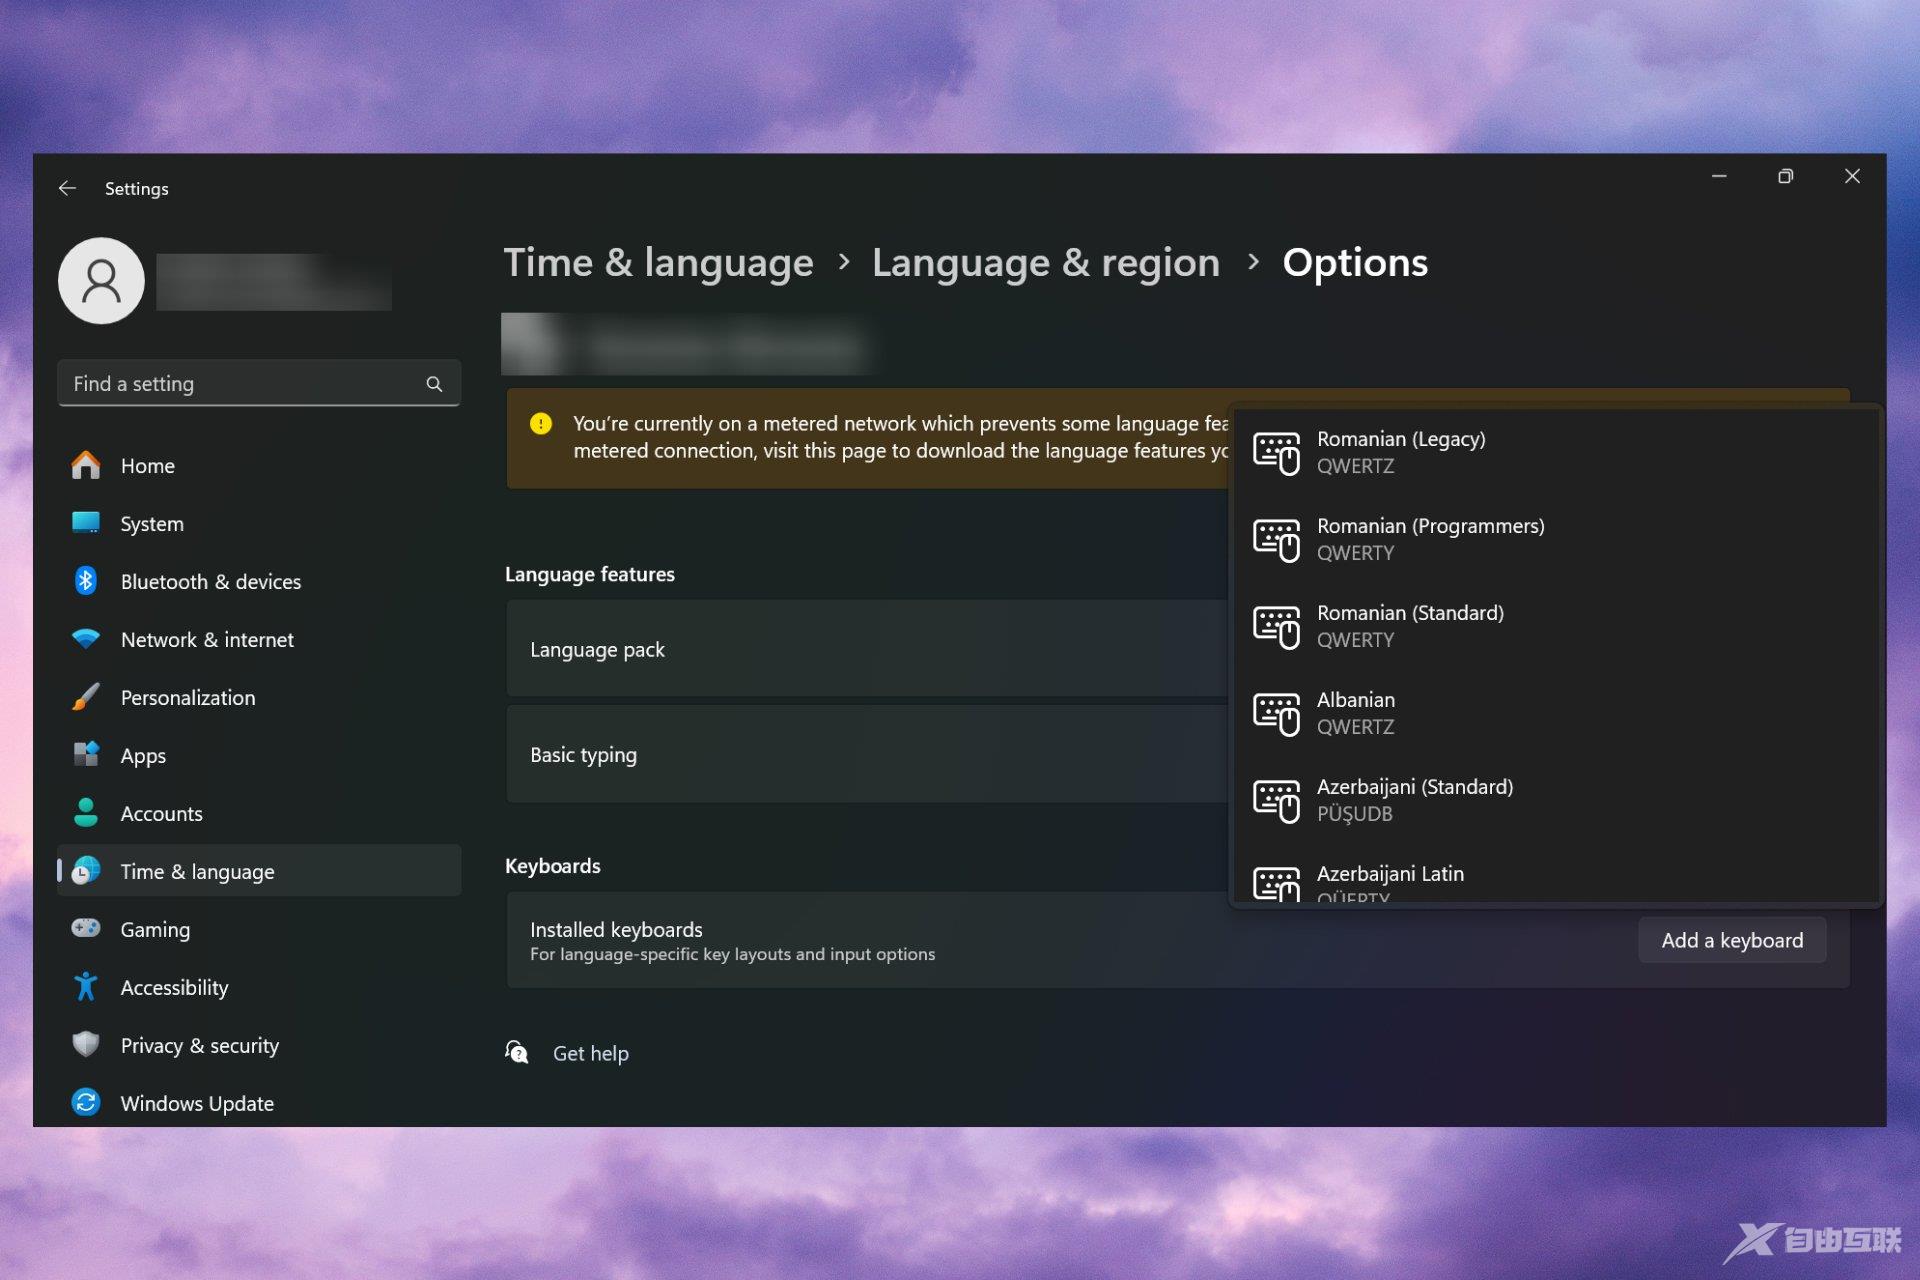Viewport: 1920px width, 1280px height.
Task: Click keyboard icon beside Romanian (Programmers)
Action: coord(1276,540)
